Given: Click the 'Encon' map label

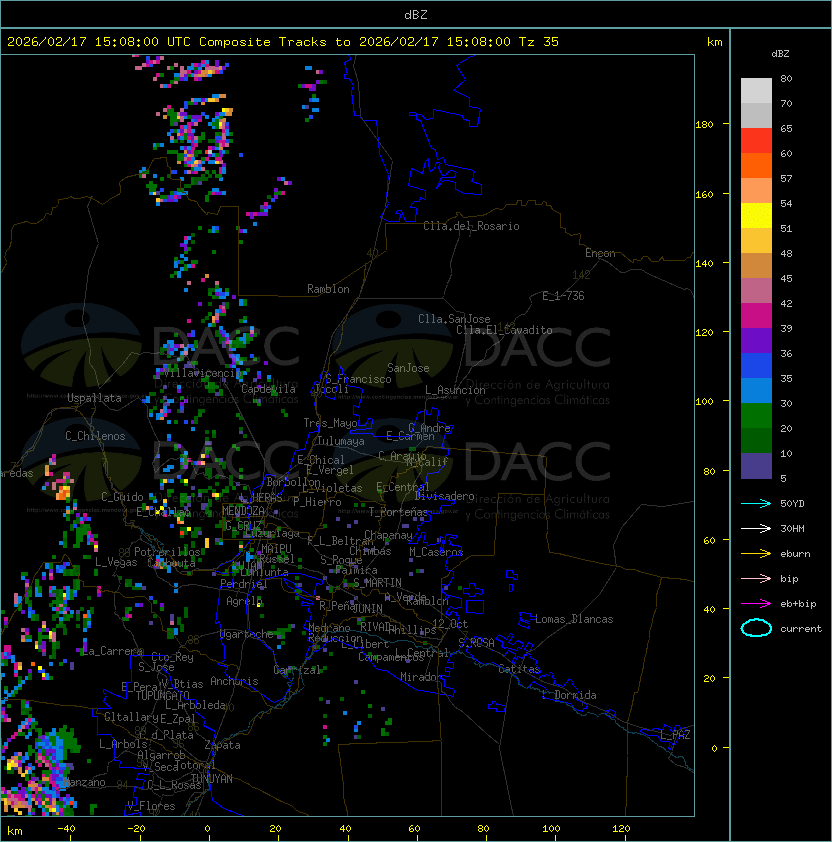Looking at the screenshot, I should 600,253.
